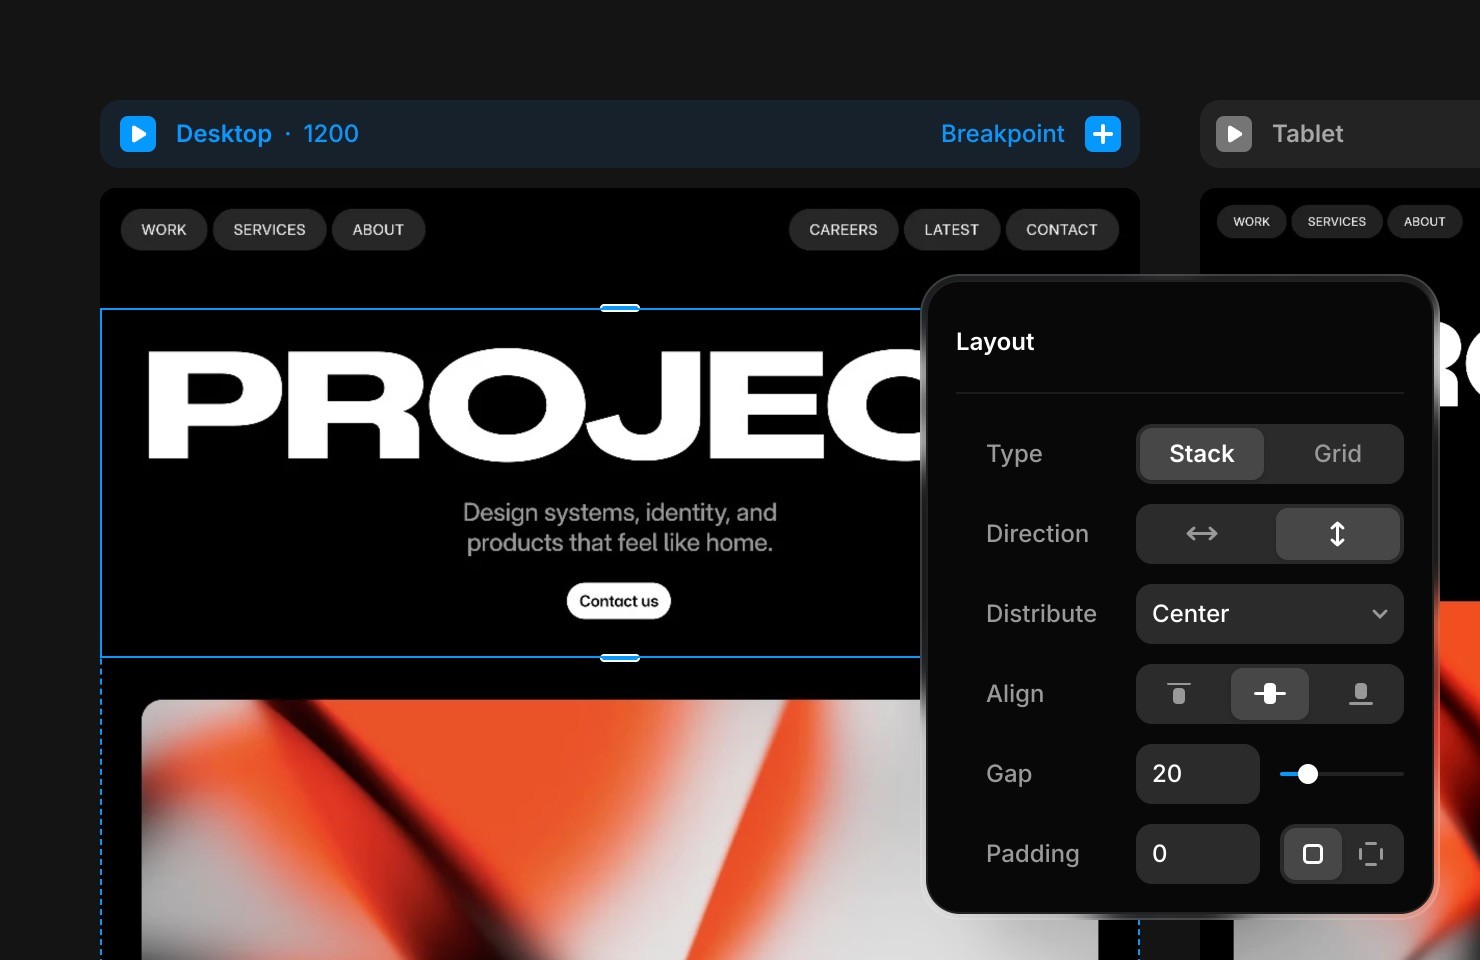Click the play icon beside Tablet
1480x960 pixels.
[1234, 133]
